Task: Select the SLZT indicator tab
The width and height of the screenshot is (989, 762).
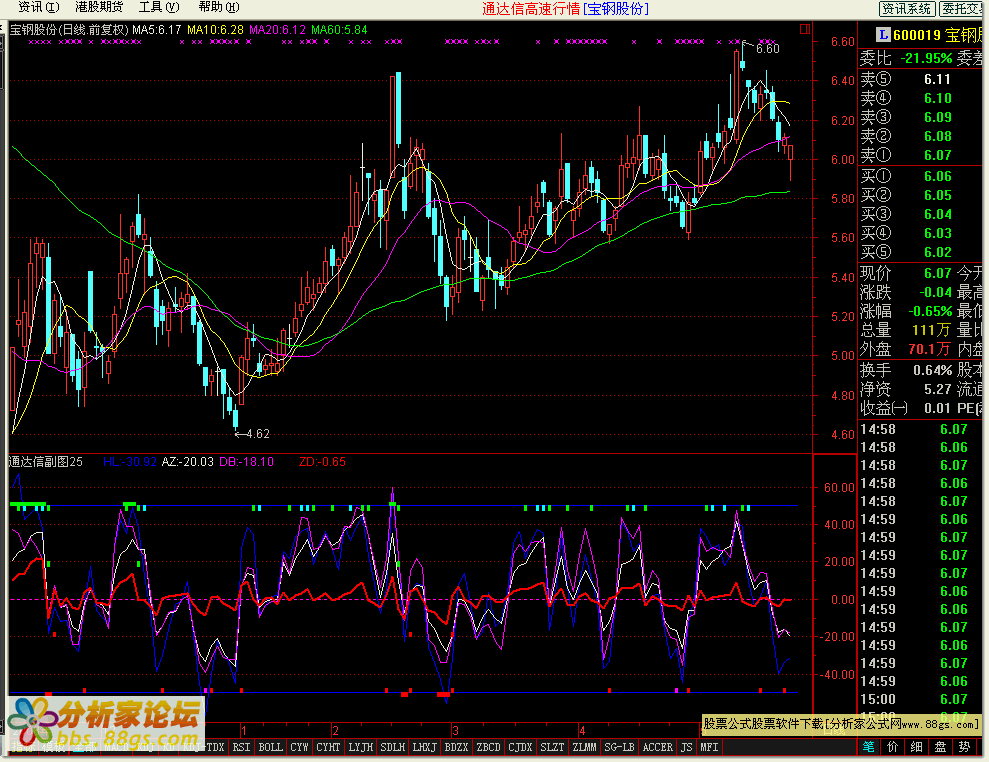Action: [553, 747]
